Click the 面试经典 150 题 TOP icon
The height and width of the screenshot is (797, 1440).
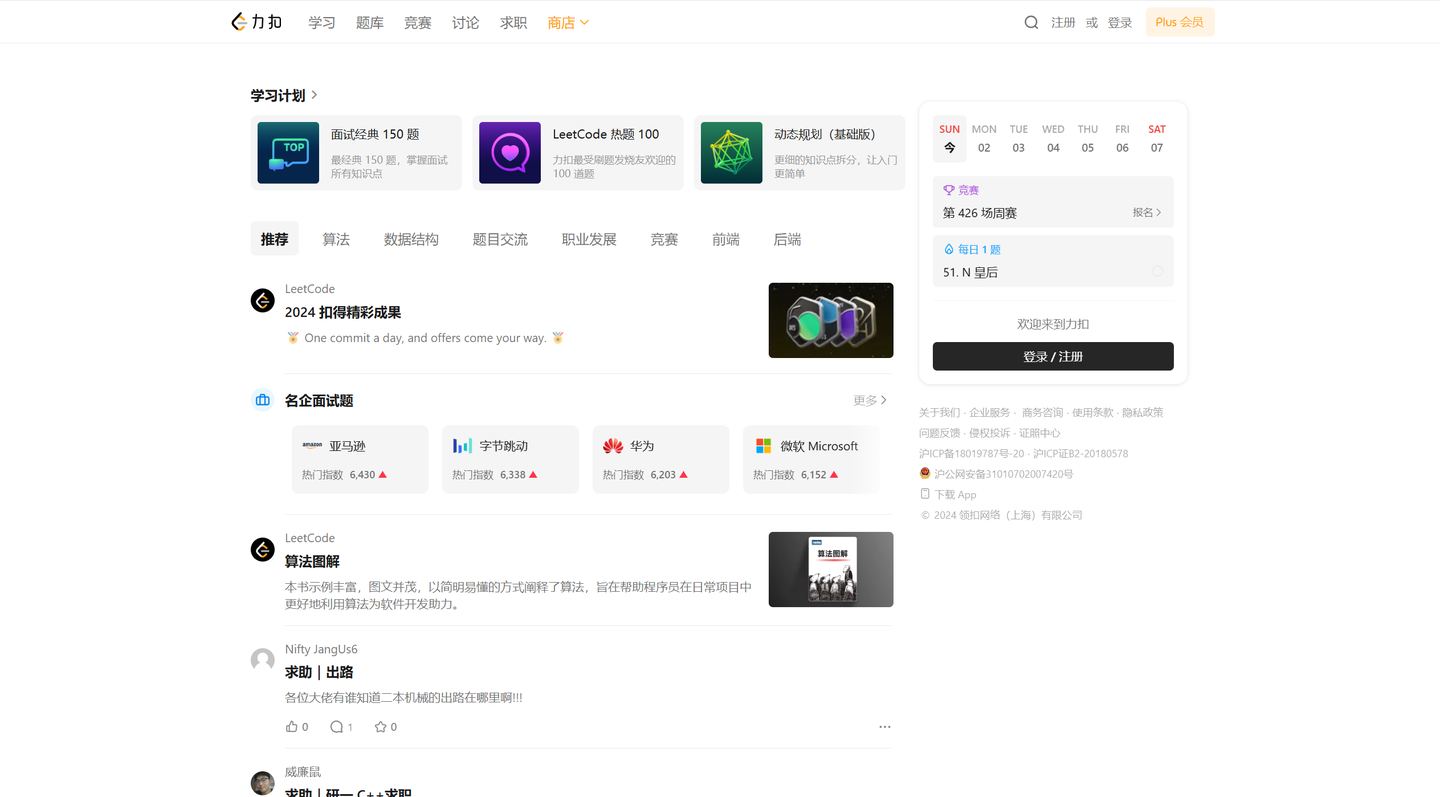288,153
